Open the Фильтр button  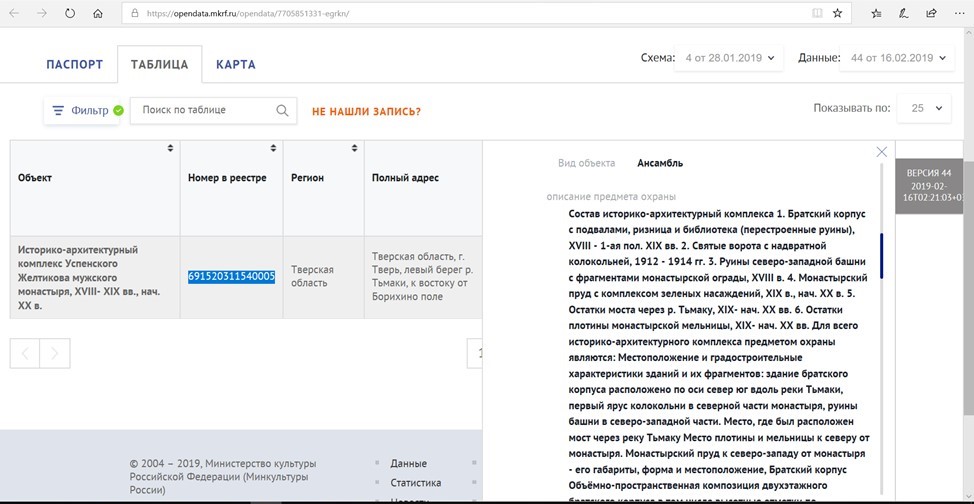80,111
